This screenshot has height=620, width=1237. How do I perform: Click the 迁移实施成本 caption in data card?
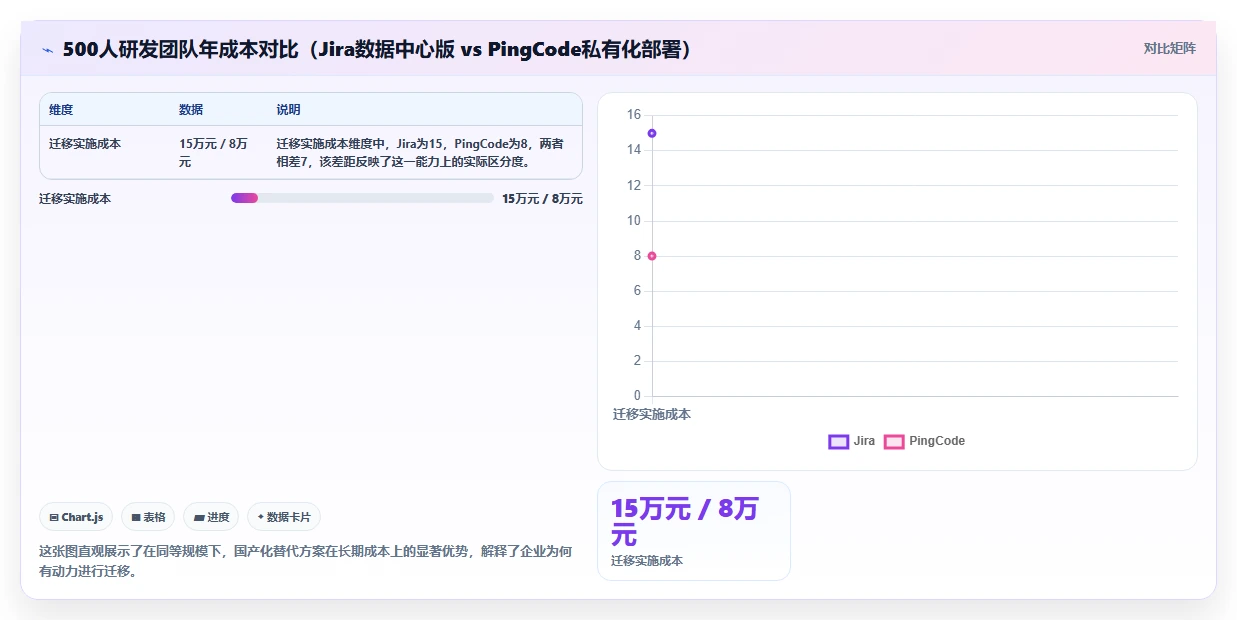[x=647, y=561]
